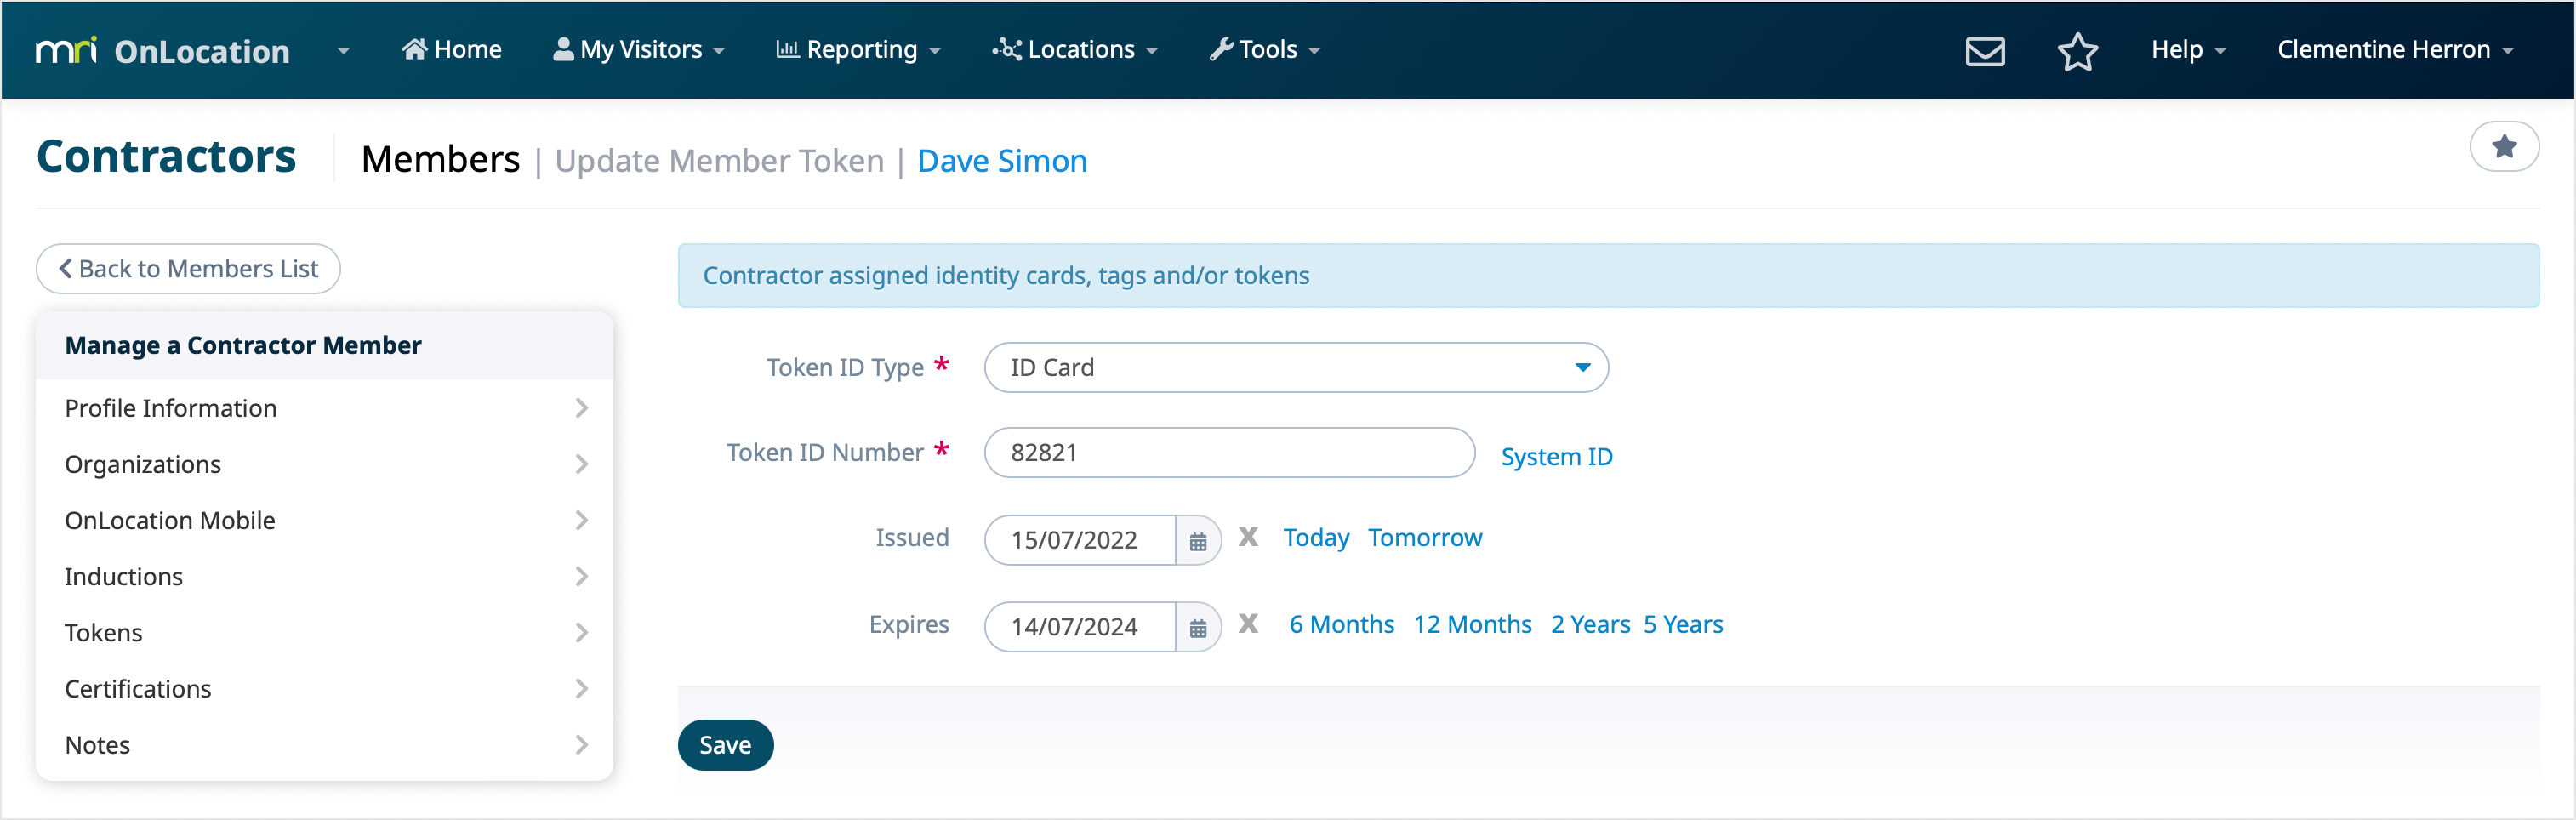Click the System ID link

tap(1556, 457)
